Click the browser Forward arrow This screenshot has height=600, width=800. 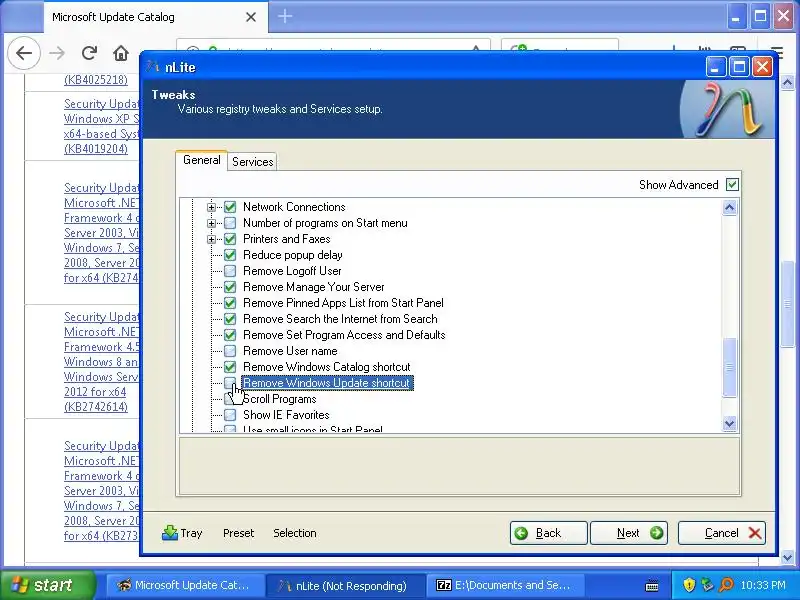pyautogui.click(x=57, y=53)
